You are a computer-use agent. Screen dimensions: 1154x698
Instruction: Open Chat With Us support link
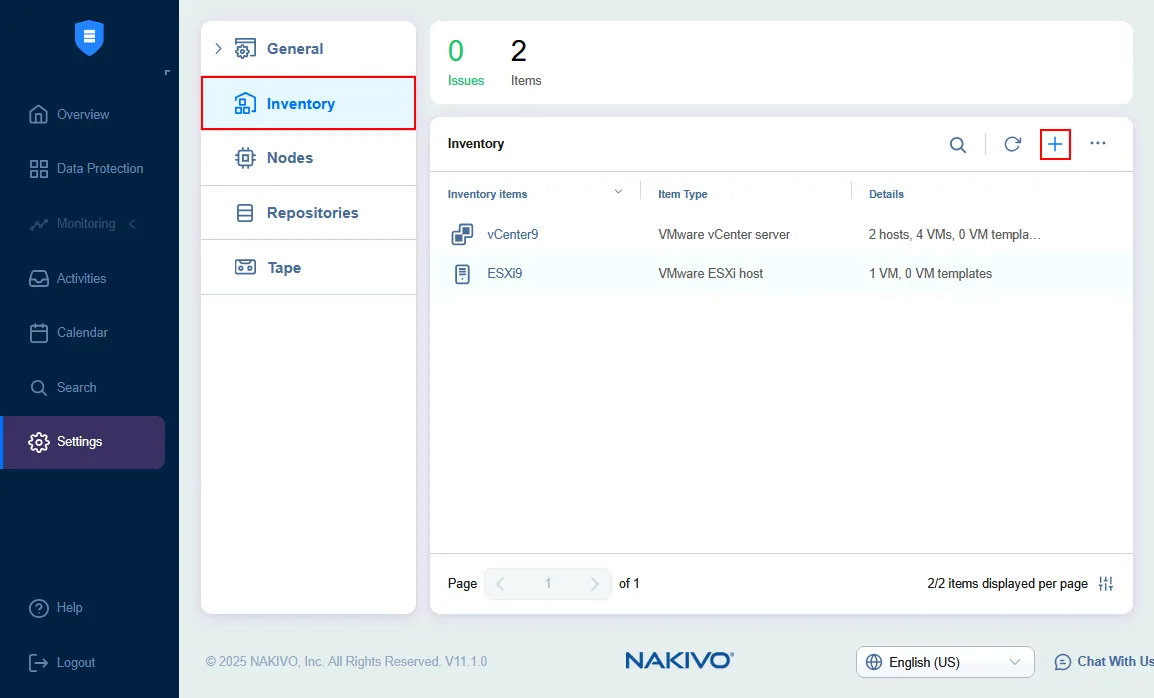[1104, 662]
